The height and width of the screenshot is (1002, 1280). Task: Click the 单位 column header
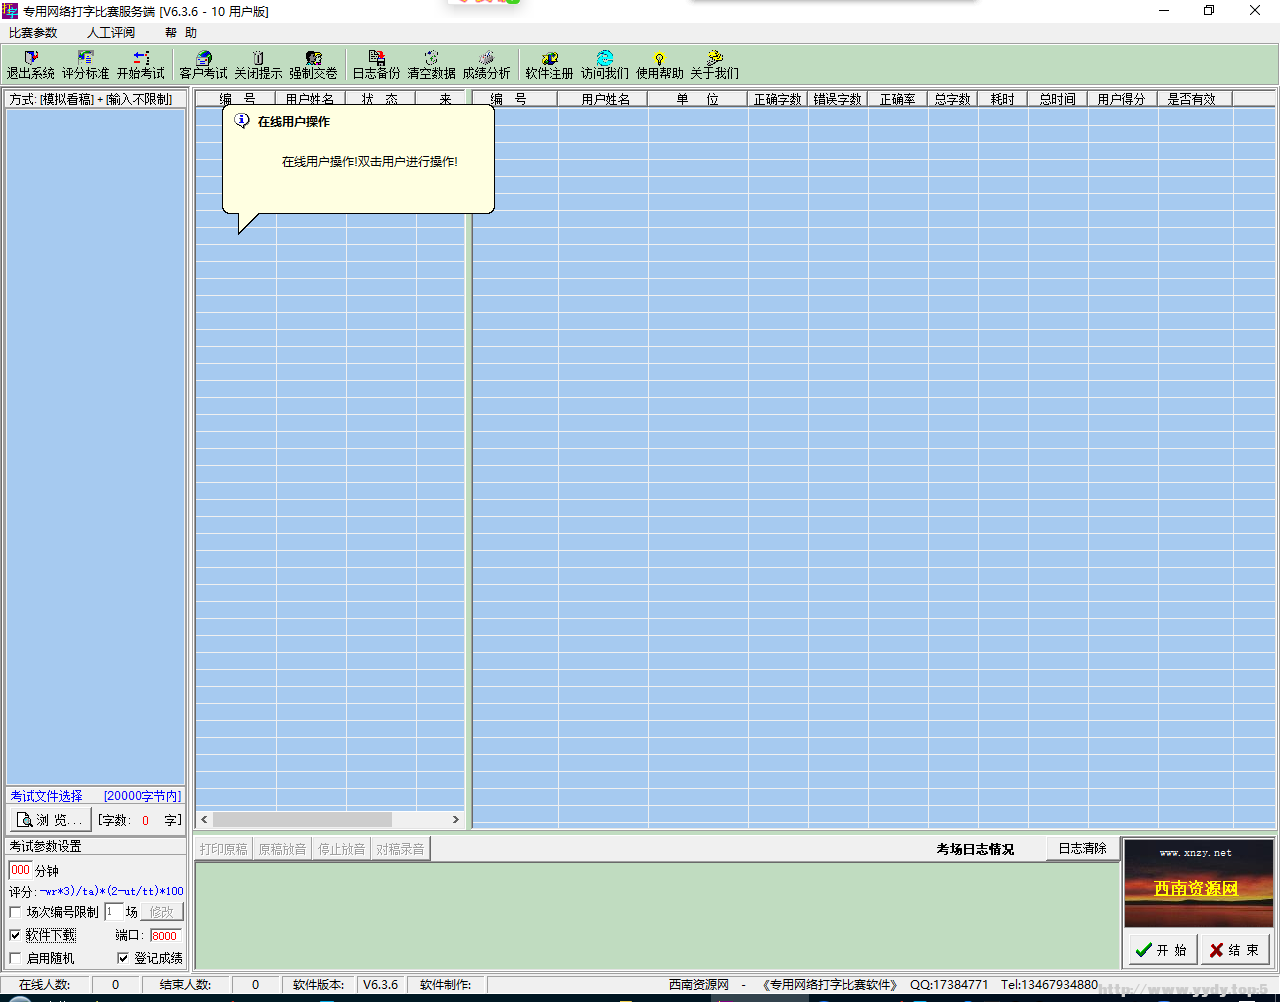pos(697,99)
